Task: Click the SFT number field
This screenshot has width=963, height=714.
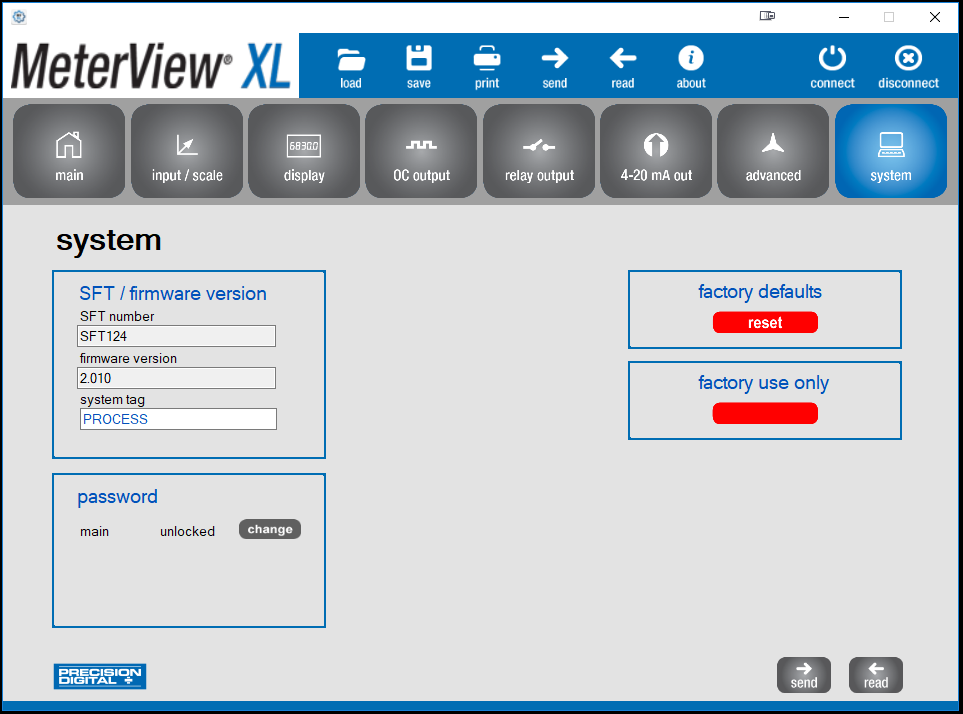Action: [x=176, y=336]
